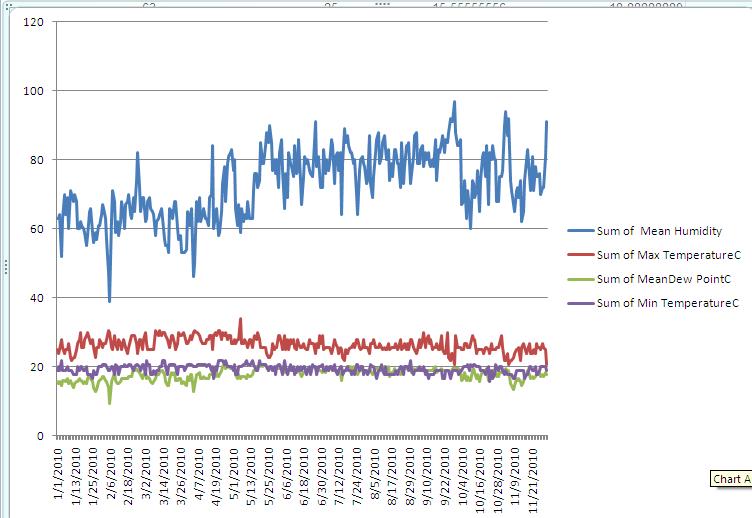This screenshot has width=752, height=518.
Task: Click the 120 value on the vertical axis
Action: [x=33, y=22]
